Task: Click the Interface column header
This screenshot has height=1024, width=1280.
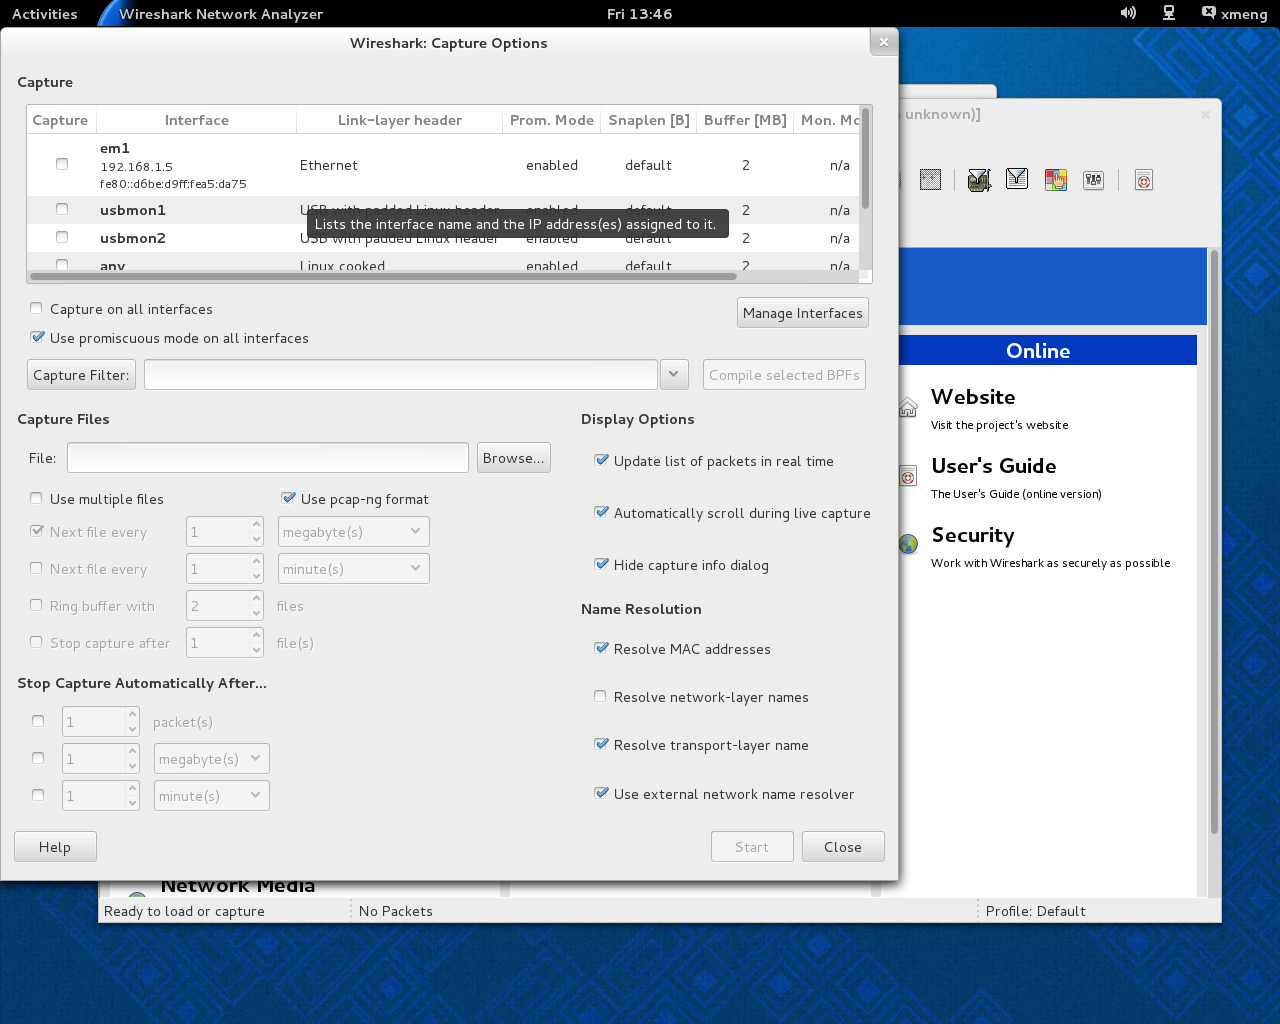Action: coord(196,120)
